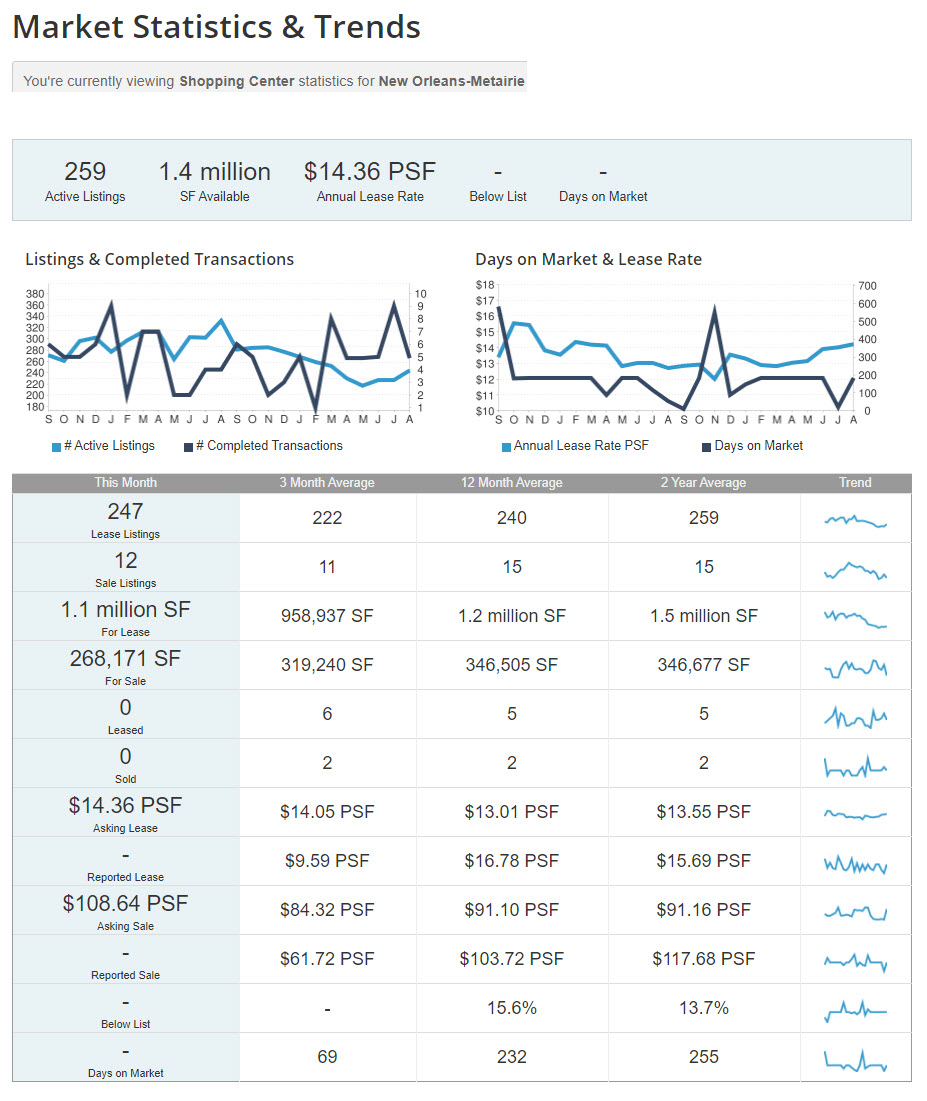Click the '319,240 SF' cell
This screenshot has height=1101, width=927.
click(327, 665)
